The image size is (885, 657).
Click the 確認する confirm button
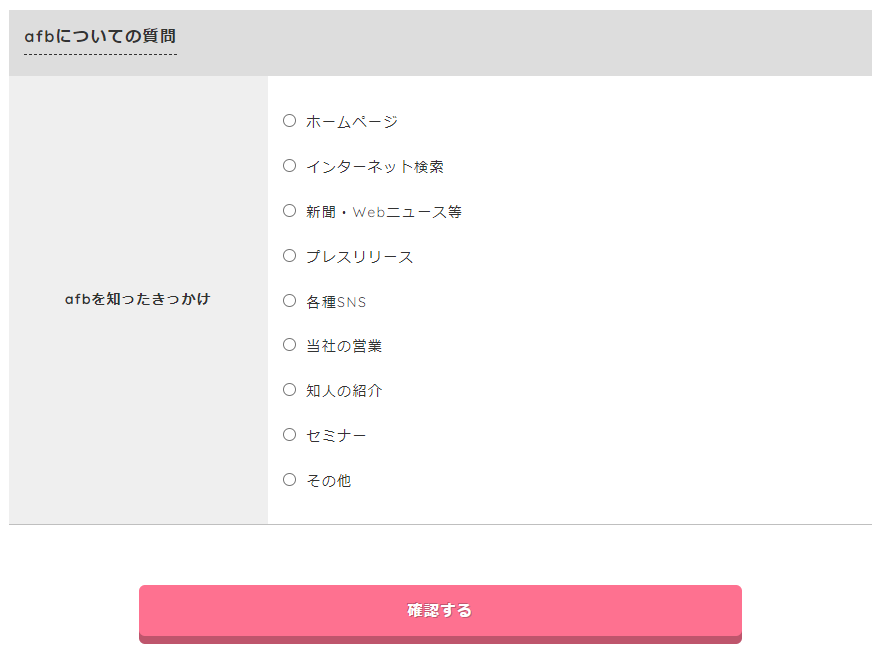(x=440, y=610)
